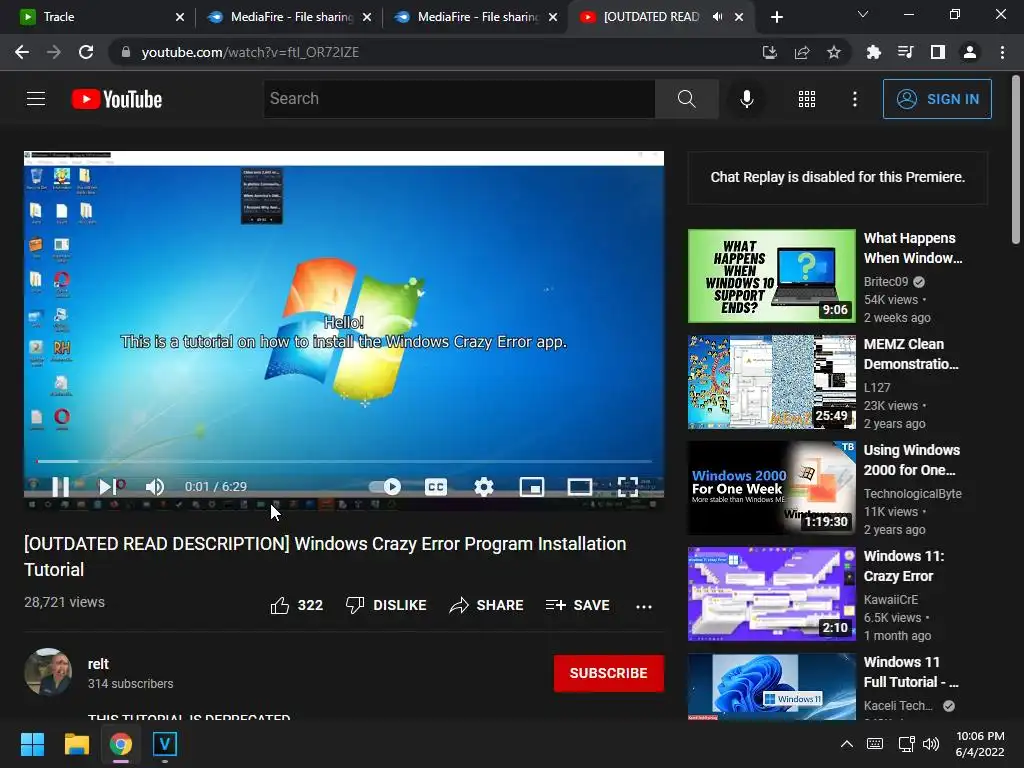Skip to the next video
The height and width of the screenshot is (768, 1024).
click(110, 487)
